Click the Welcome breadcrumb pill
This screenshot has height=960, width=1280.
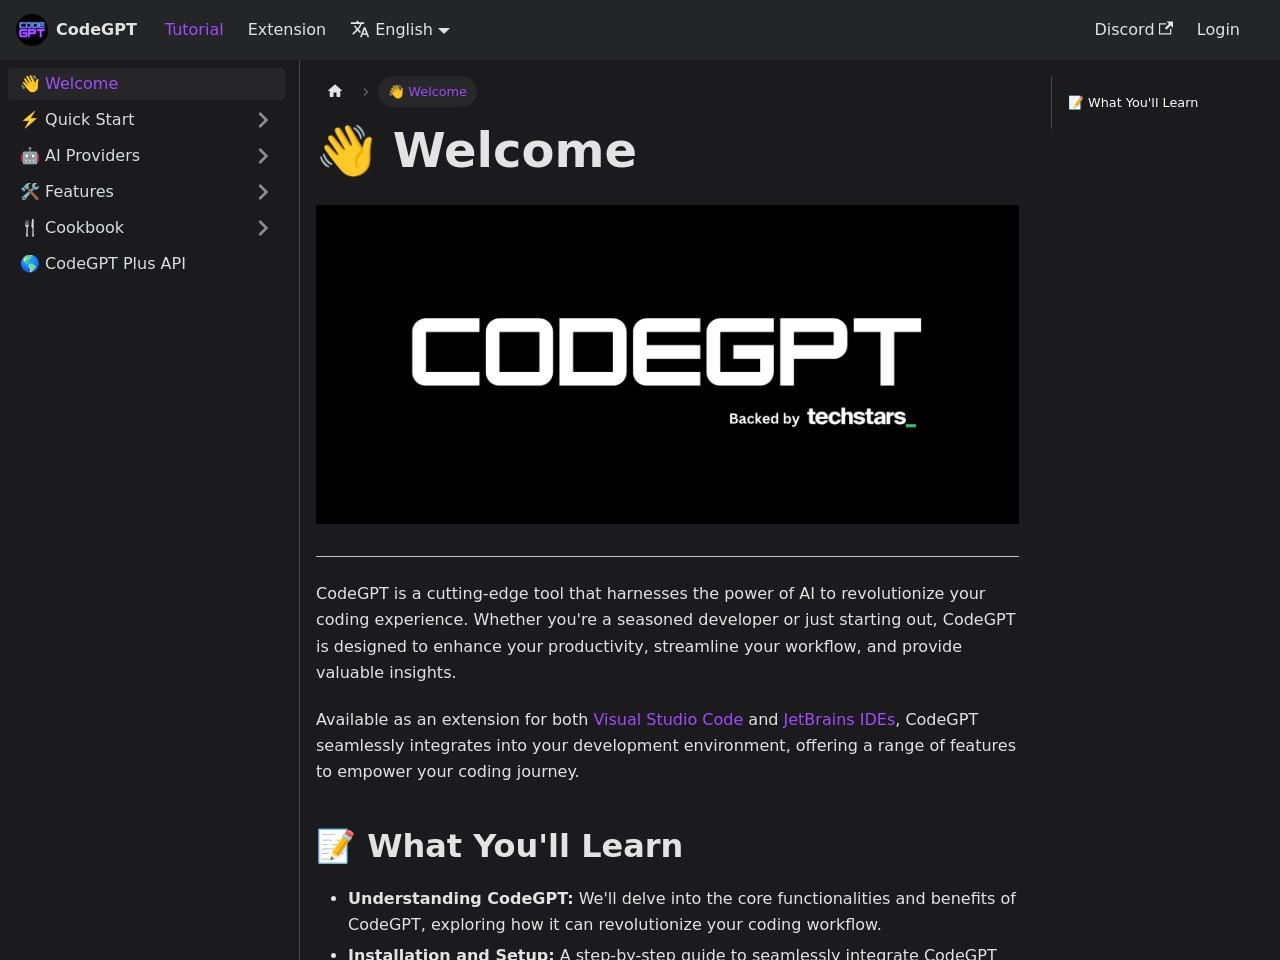(x=428, y=91)
